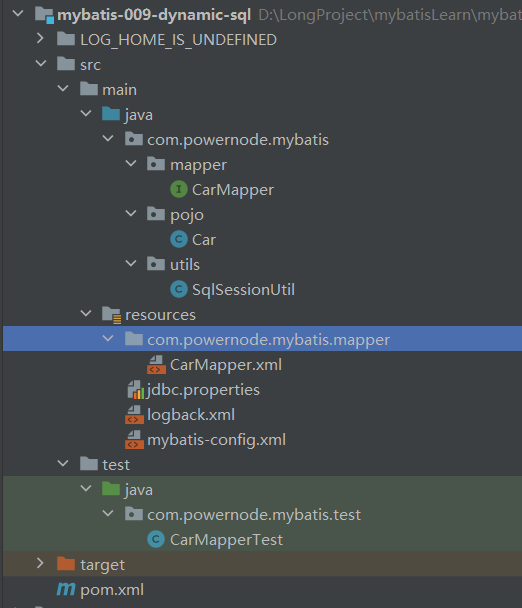522x608 pixels.
Task: Open the pom.xml file
Action: tap(112, 590)
